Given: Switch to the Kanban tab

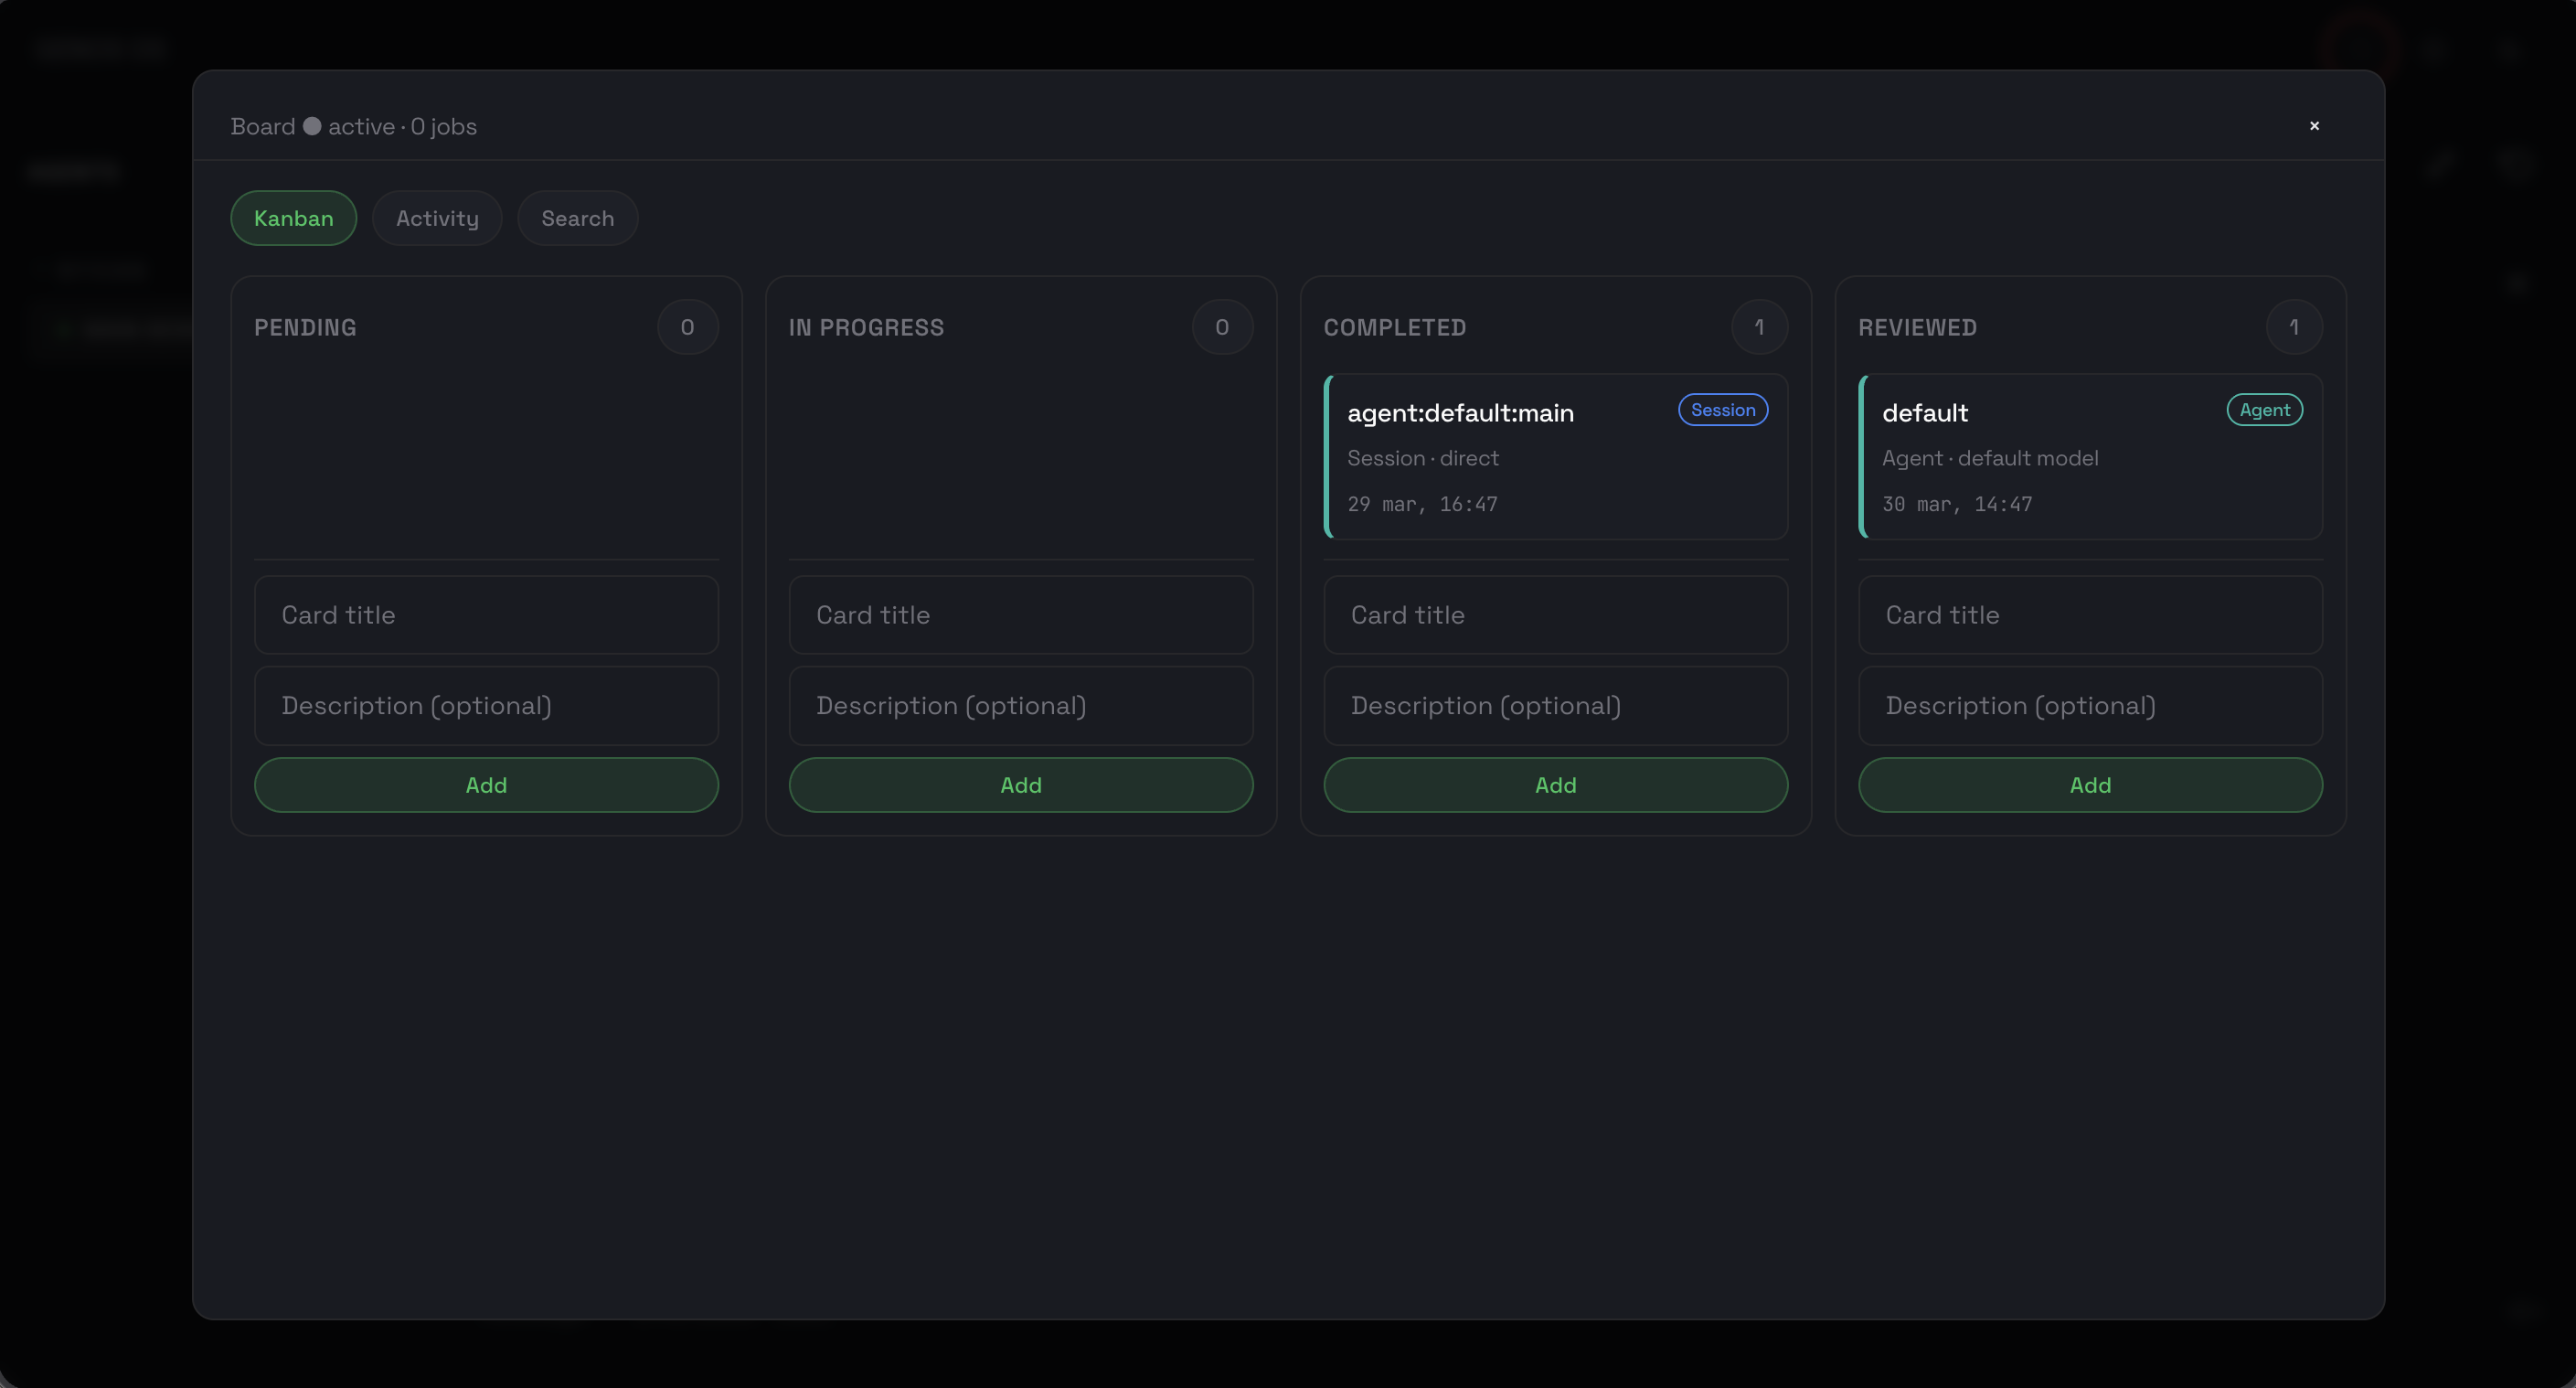Looking at the screenshot, I should point(293,218).
